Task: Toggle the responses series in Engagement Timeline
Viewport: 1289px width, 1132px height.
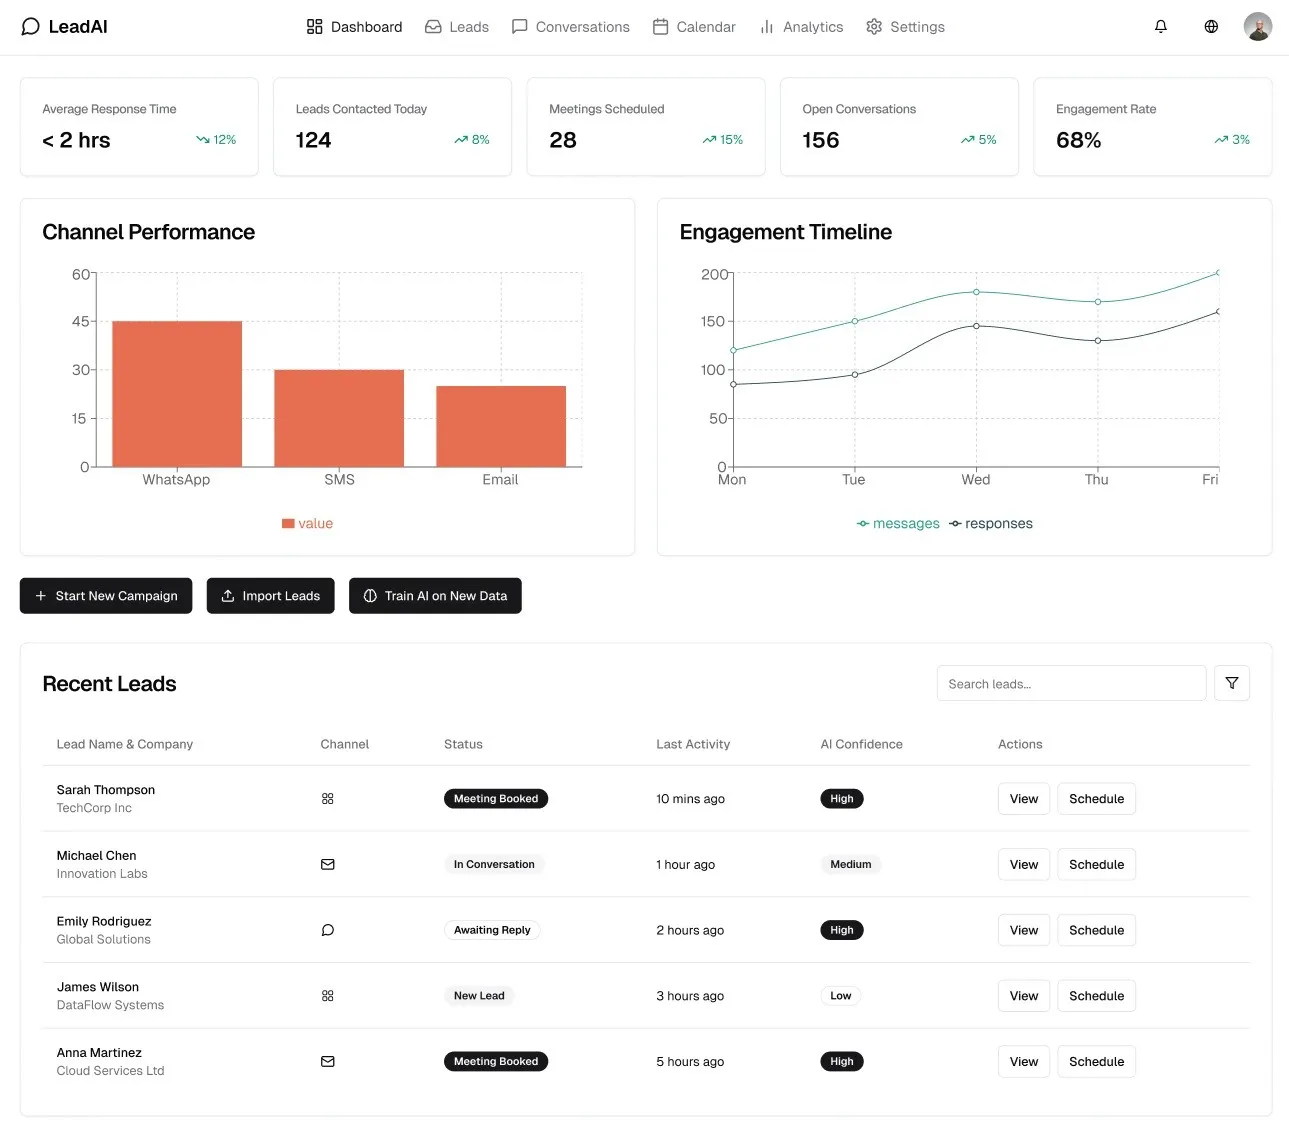Action: click(x=990, y=523)
